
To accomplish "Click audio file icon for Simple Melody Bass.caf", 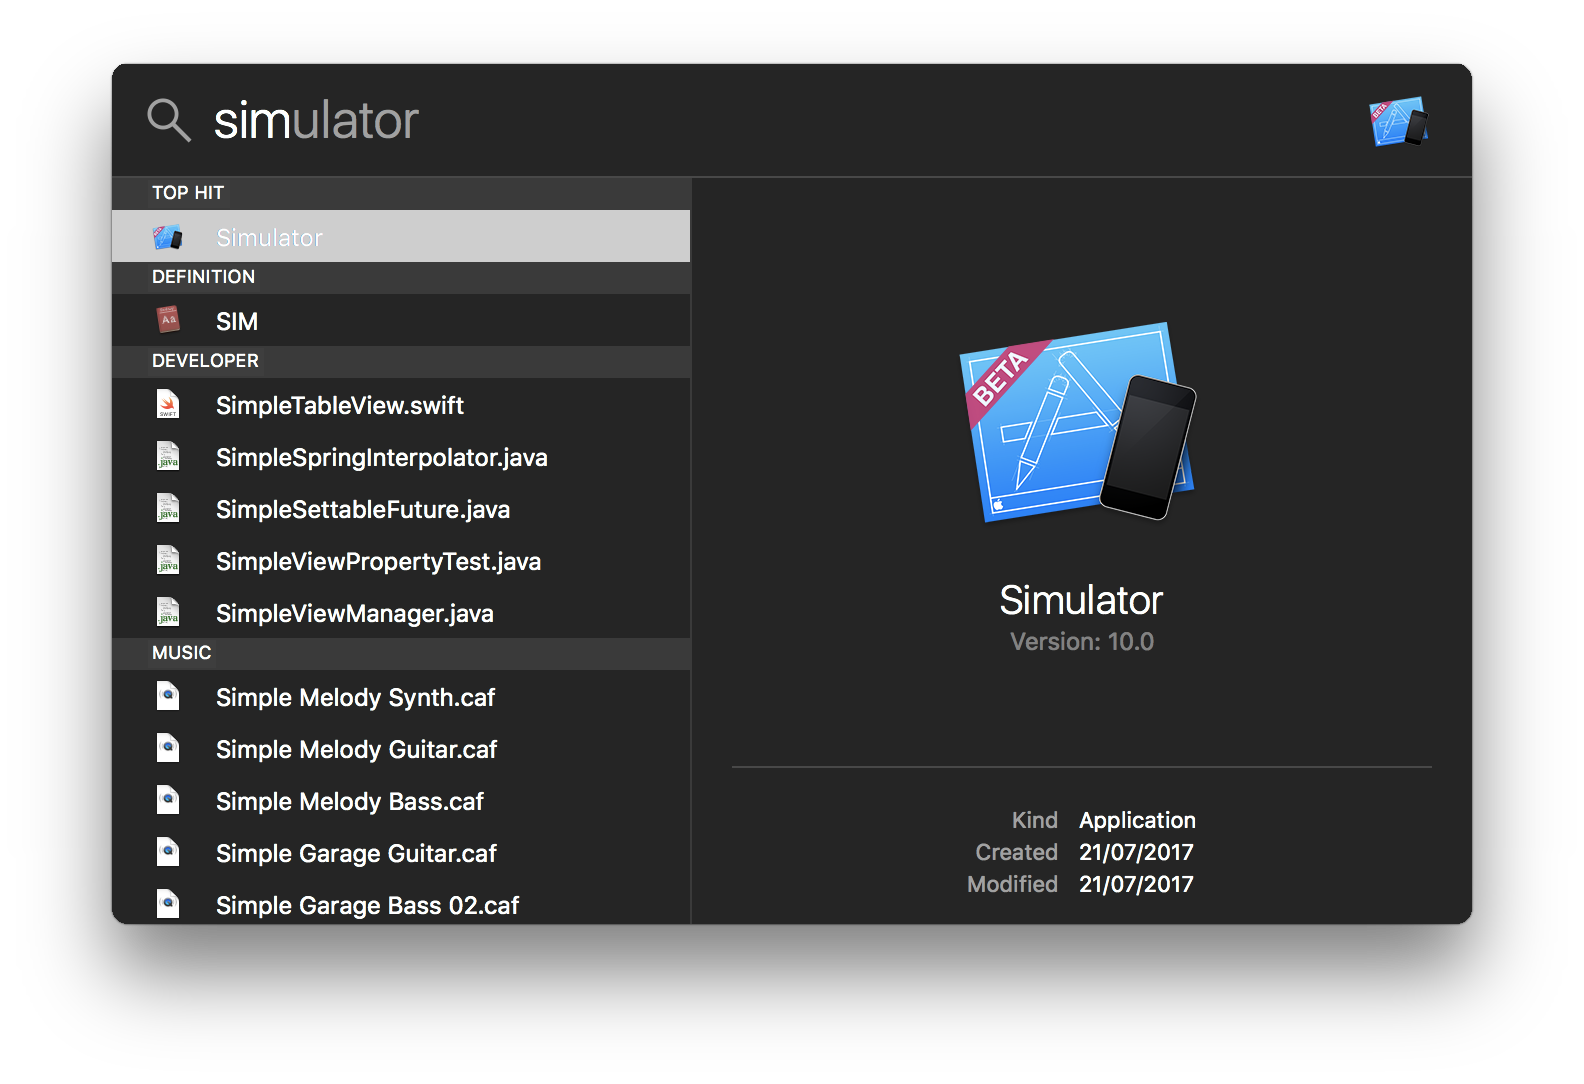I will (x=168, y=800).
